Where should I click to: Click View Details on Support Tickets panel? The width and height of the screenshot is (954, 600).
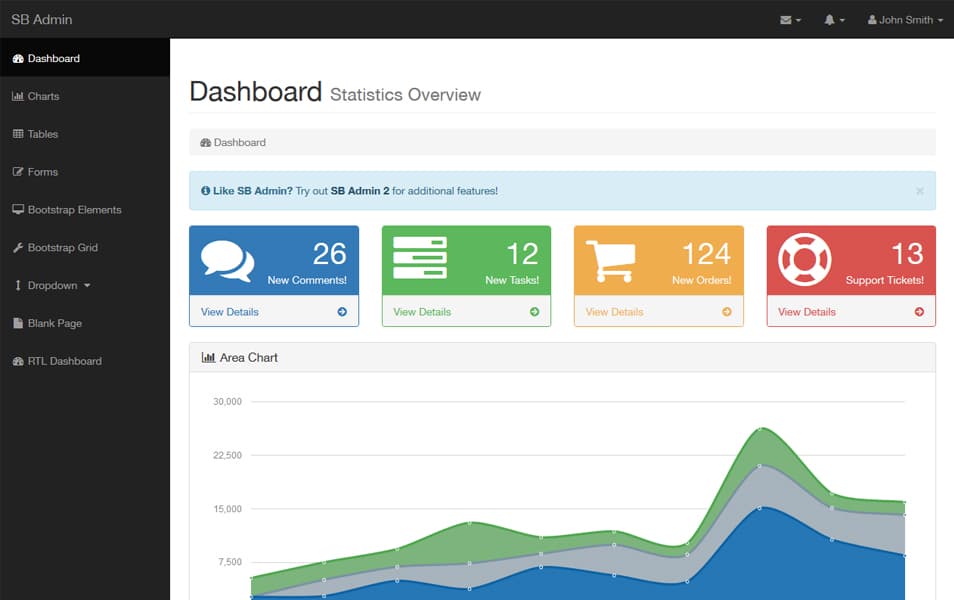(x=806, y=311)
